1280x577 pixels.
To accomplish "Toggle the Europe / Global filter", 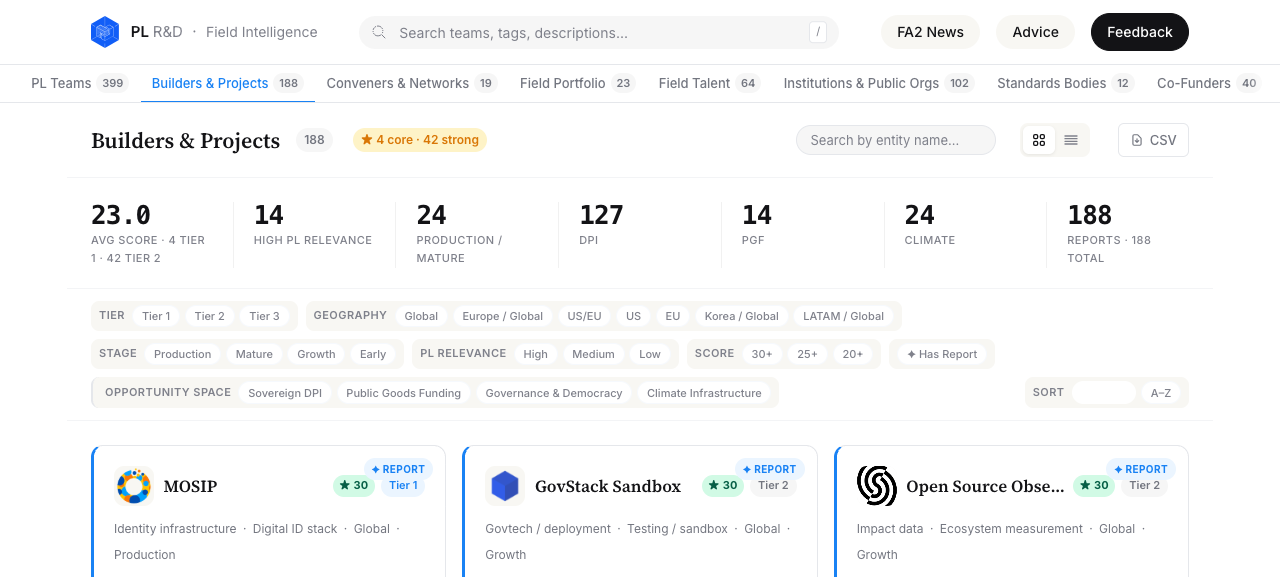I will [503, 316].
